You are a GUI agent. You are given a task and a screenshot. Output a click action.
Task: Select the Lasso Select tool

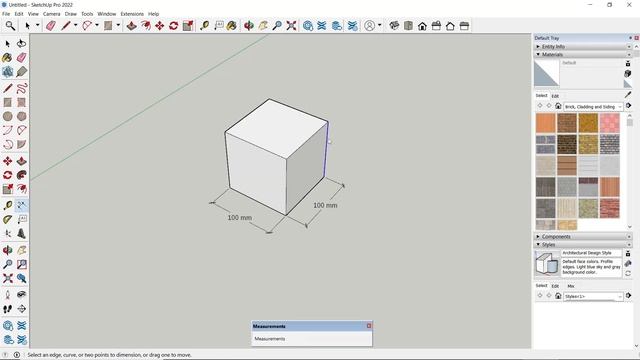point(22,43)
